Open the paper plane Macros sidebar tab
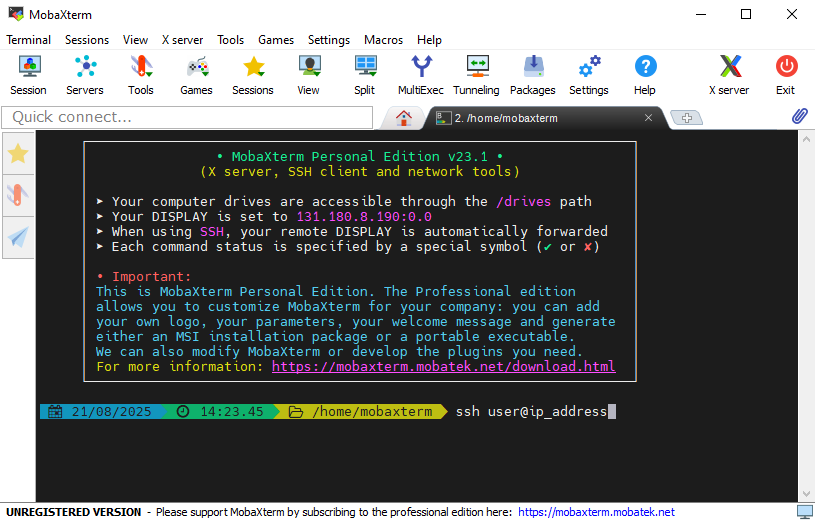This screenshot has height=520, width=815. tap(18, 237)
